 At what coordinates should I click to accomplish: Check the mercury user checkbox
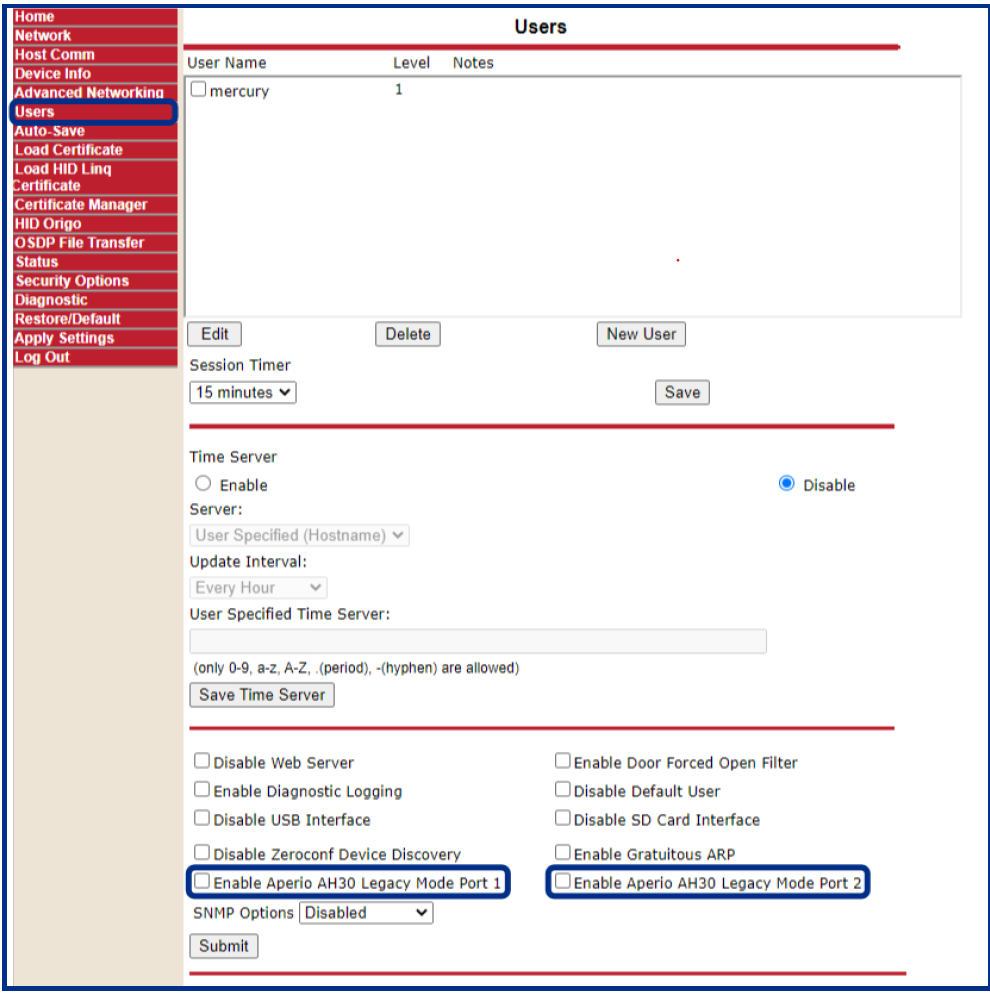198,90
